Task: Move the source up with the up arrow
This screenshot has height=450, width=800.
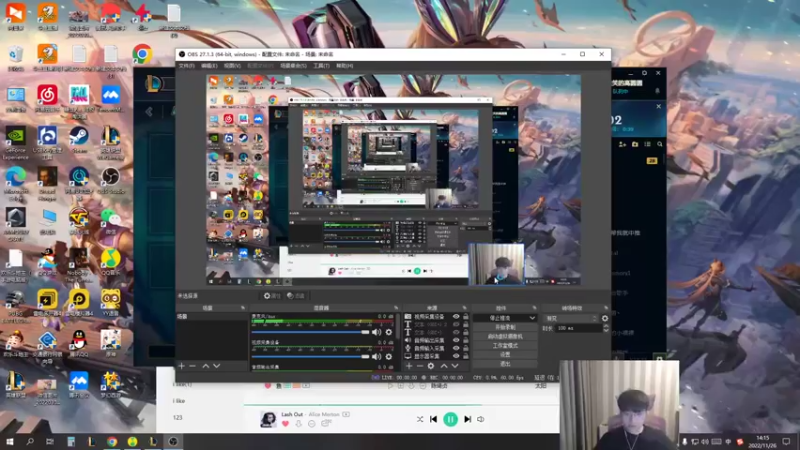Action: pyautogui.click(x=444, y=366)
